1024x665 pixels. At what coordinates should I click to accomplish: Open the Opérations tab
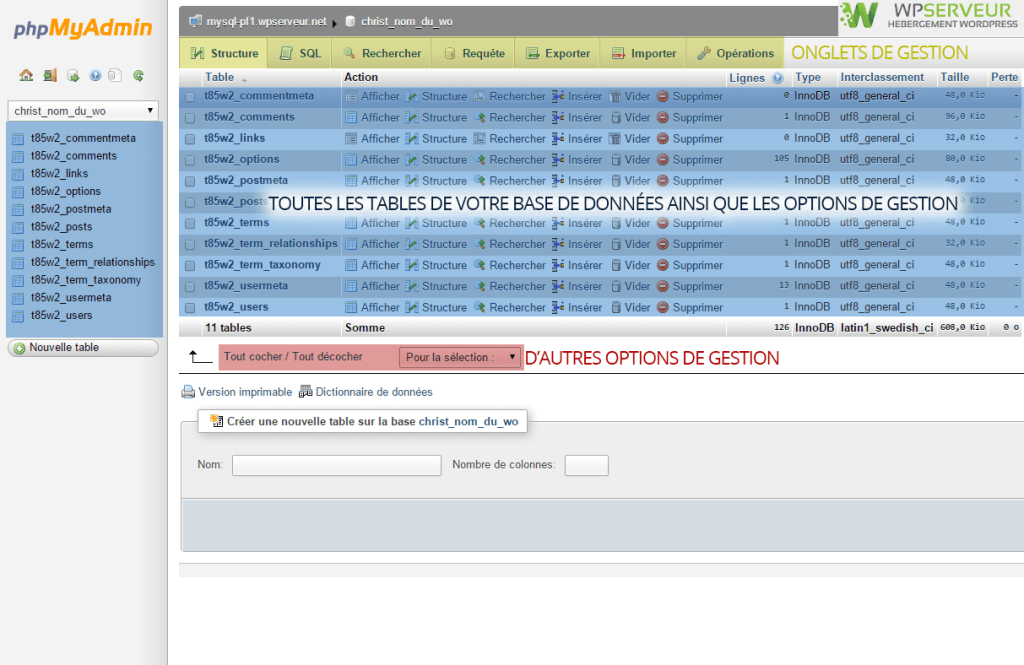(734, 53)
